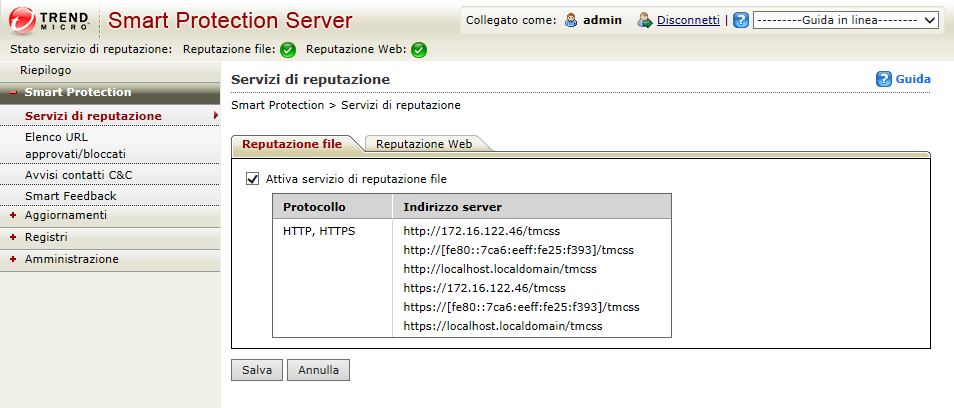Click the Reputazione file green status icon
The width and height of the screenshot is (954, 408).
point(288,49)
